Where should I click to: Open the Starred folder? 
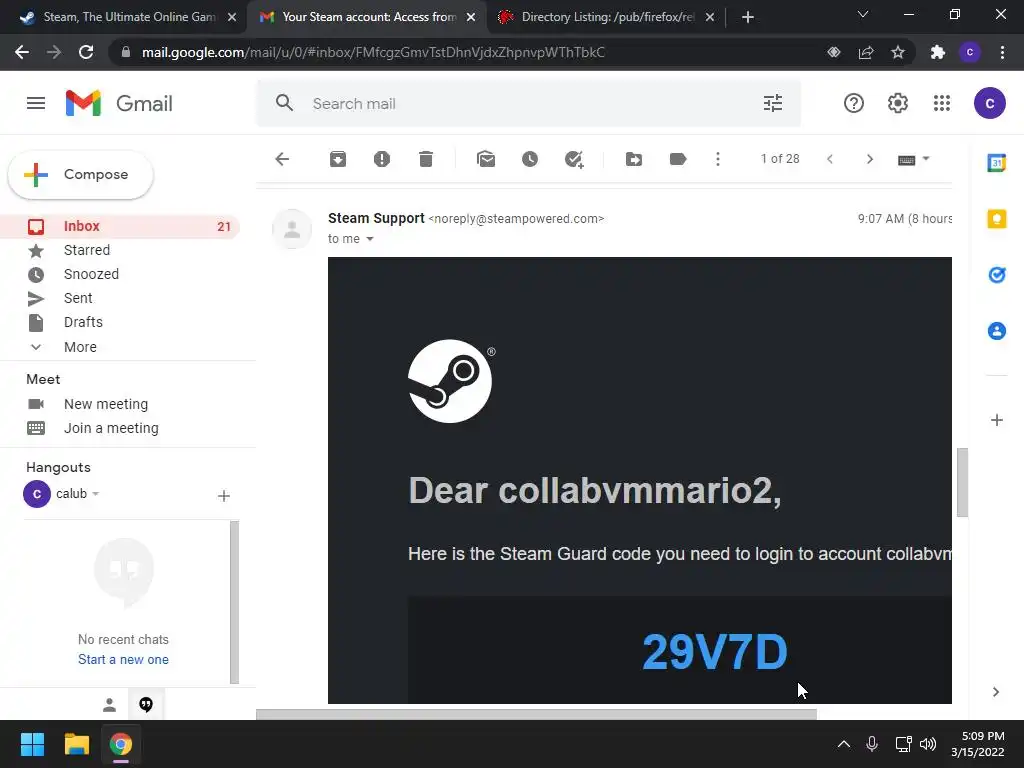[87, 250]
